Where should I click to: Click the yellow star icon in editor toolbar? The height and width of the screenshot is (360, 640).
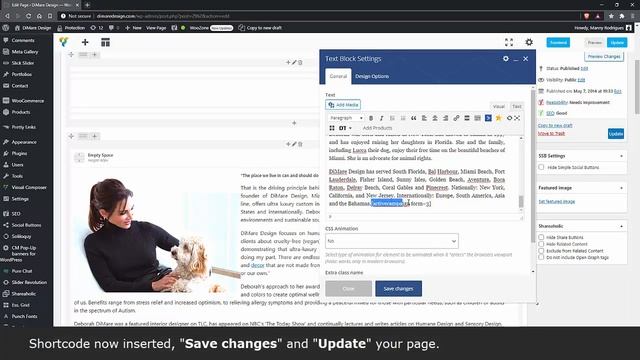click(498, 118)
